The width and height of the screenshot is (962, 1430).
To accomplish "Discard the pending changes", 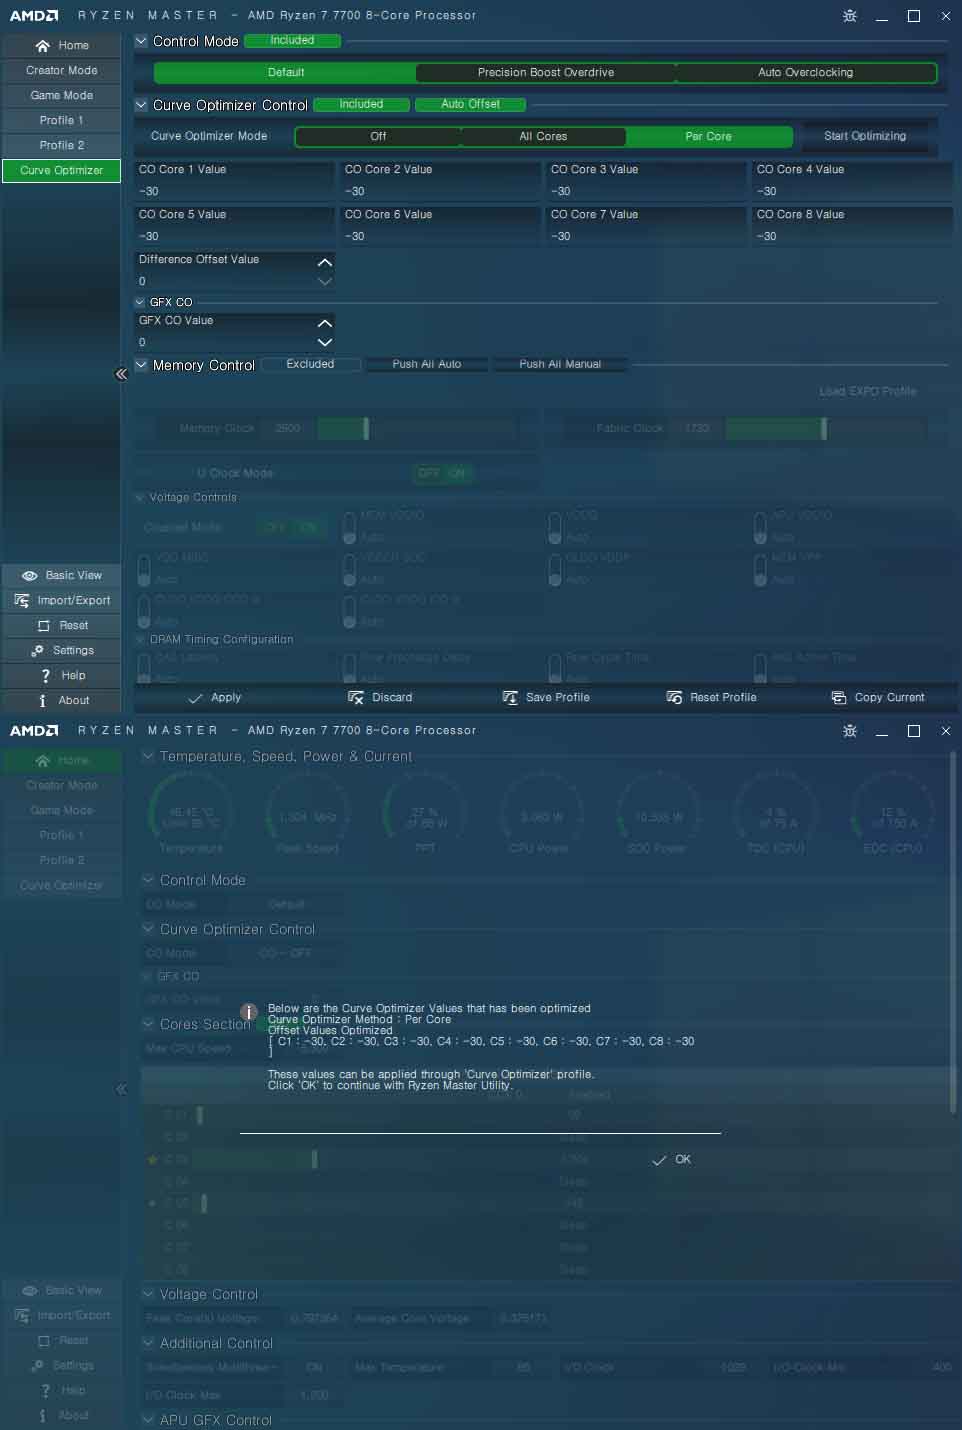I will pos(380,698).
